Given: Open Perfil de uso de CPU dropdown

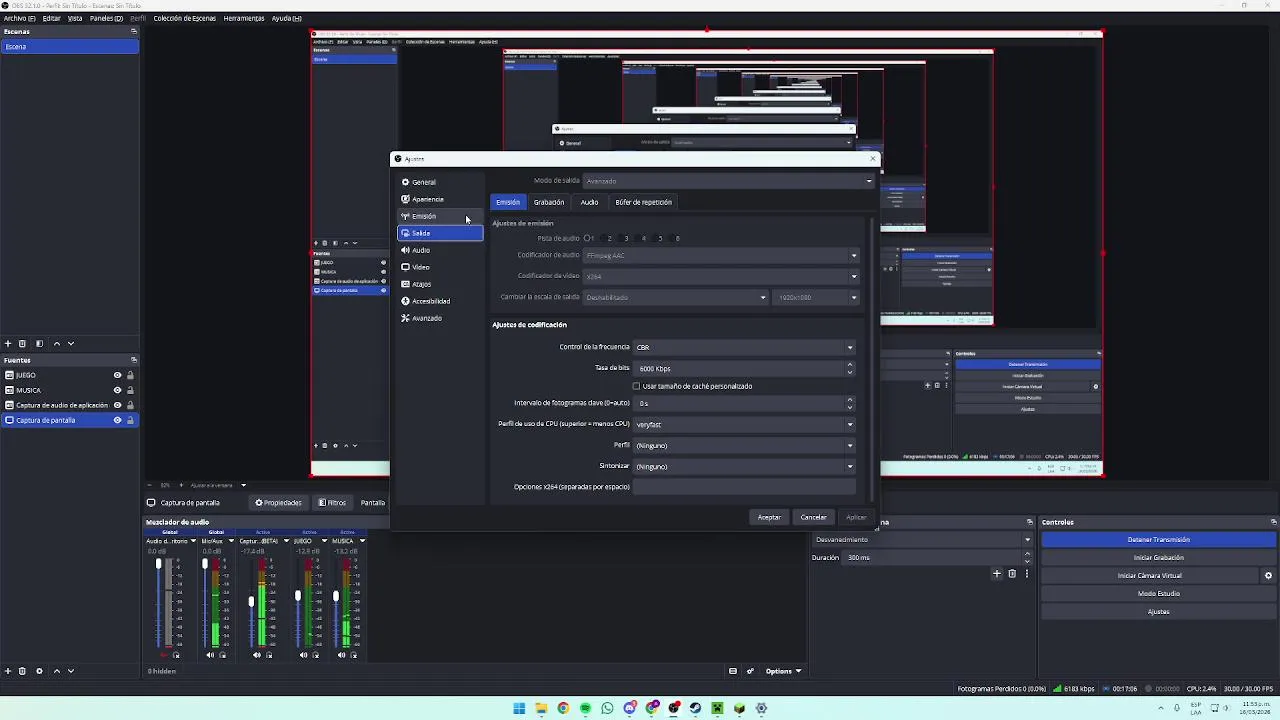Looking at the screenshot, I should click(745, 424).
